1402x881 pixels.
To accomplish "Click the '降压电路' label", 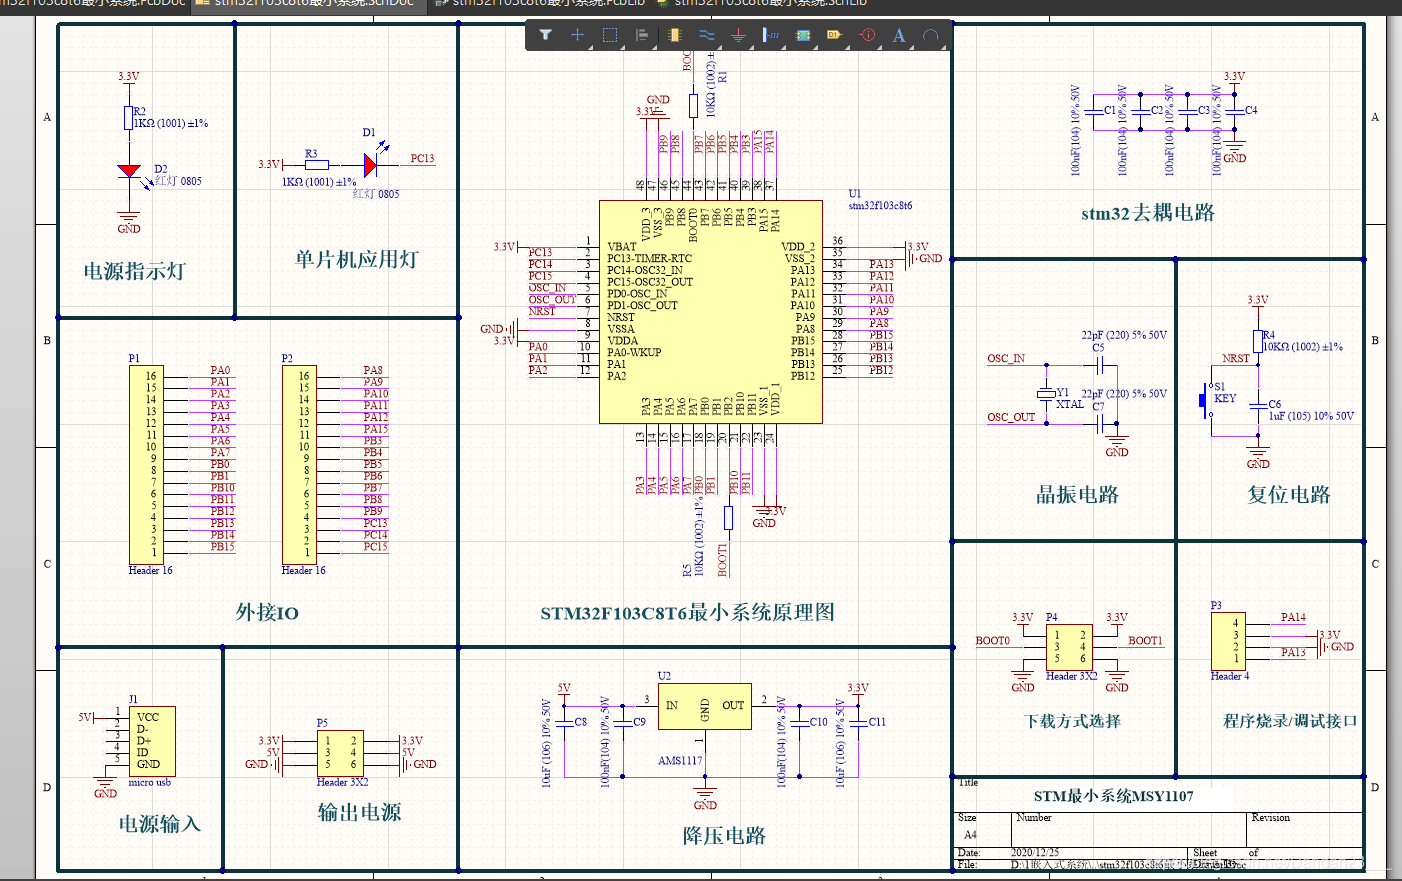I will (x=724, y=836).
